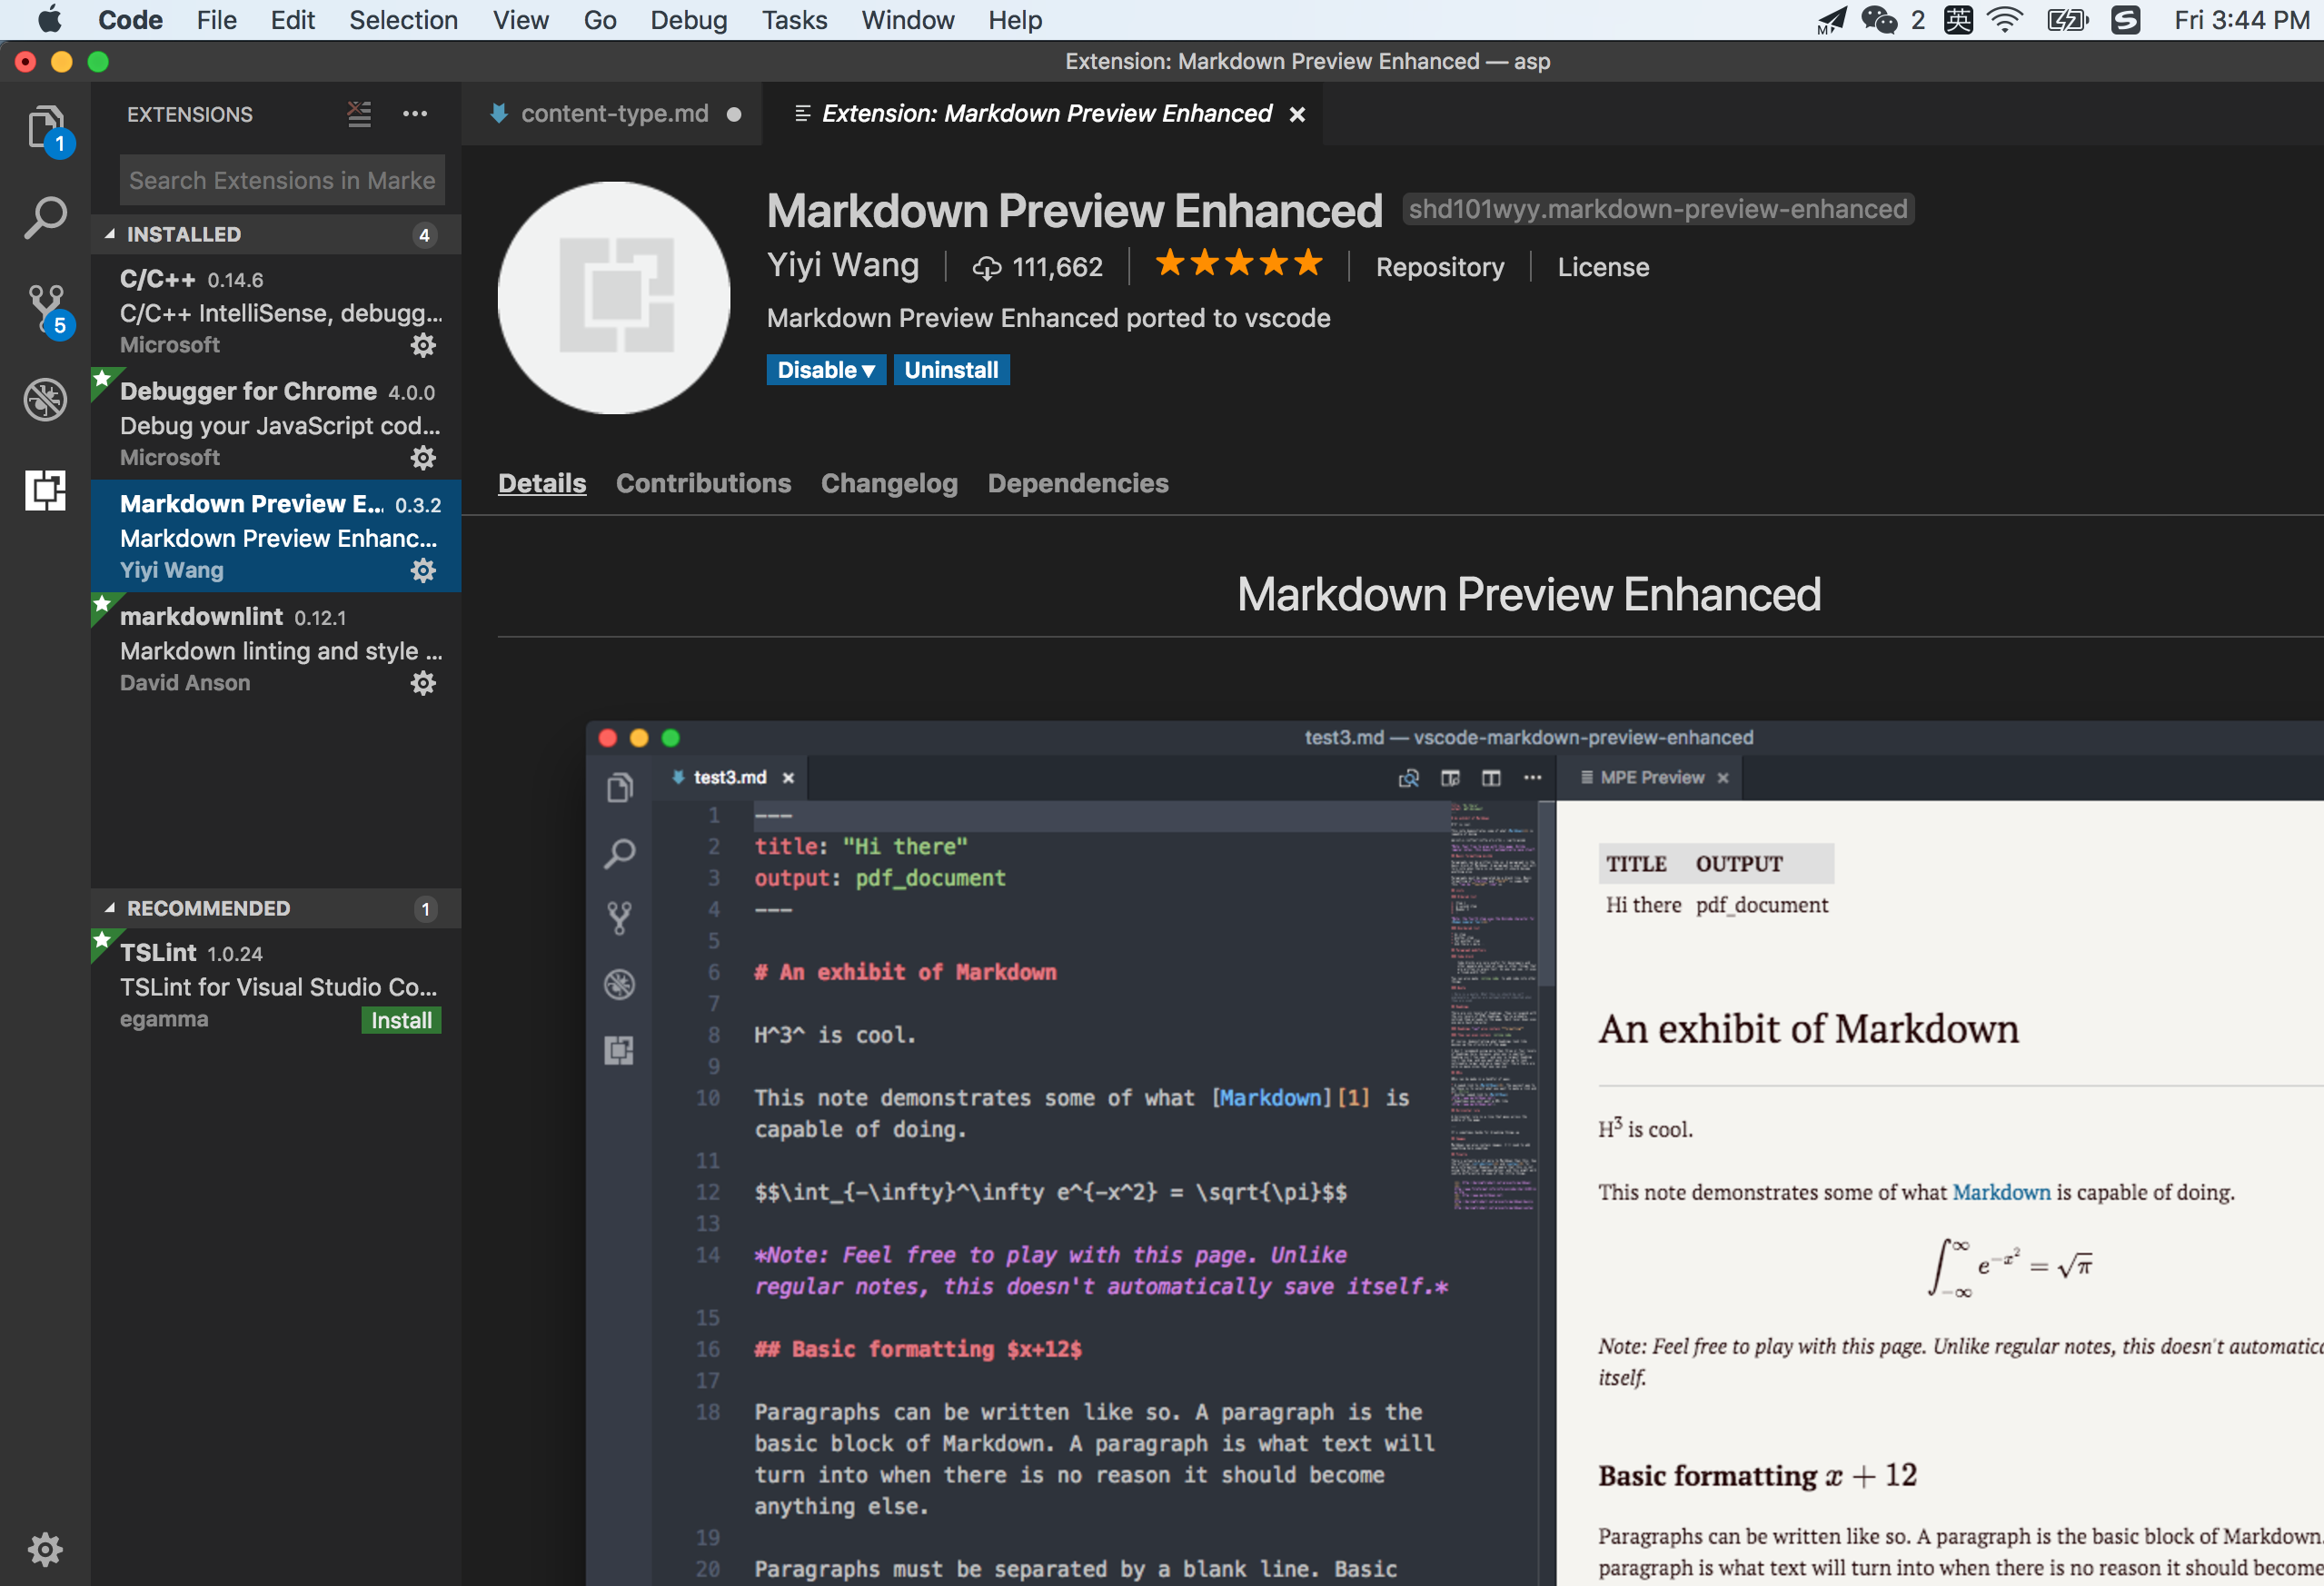Image resolution: width=2324 pixels, height=1586 pixels.
Task: Open the Help menu
Action: 1014,20
